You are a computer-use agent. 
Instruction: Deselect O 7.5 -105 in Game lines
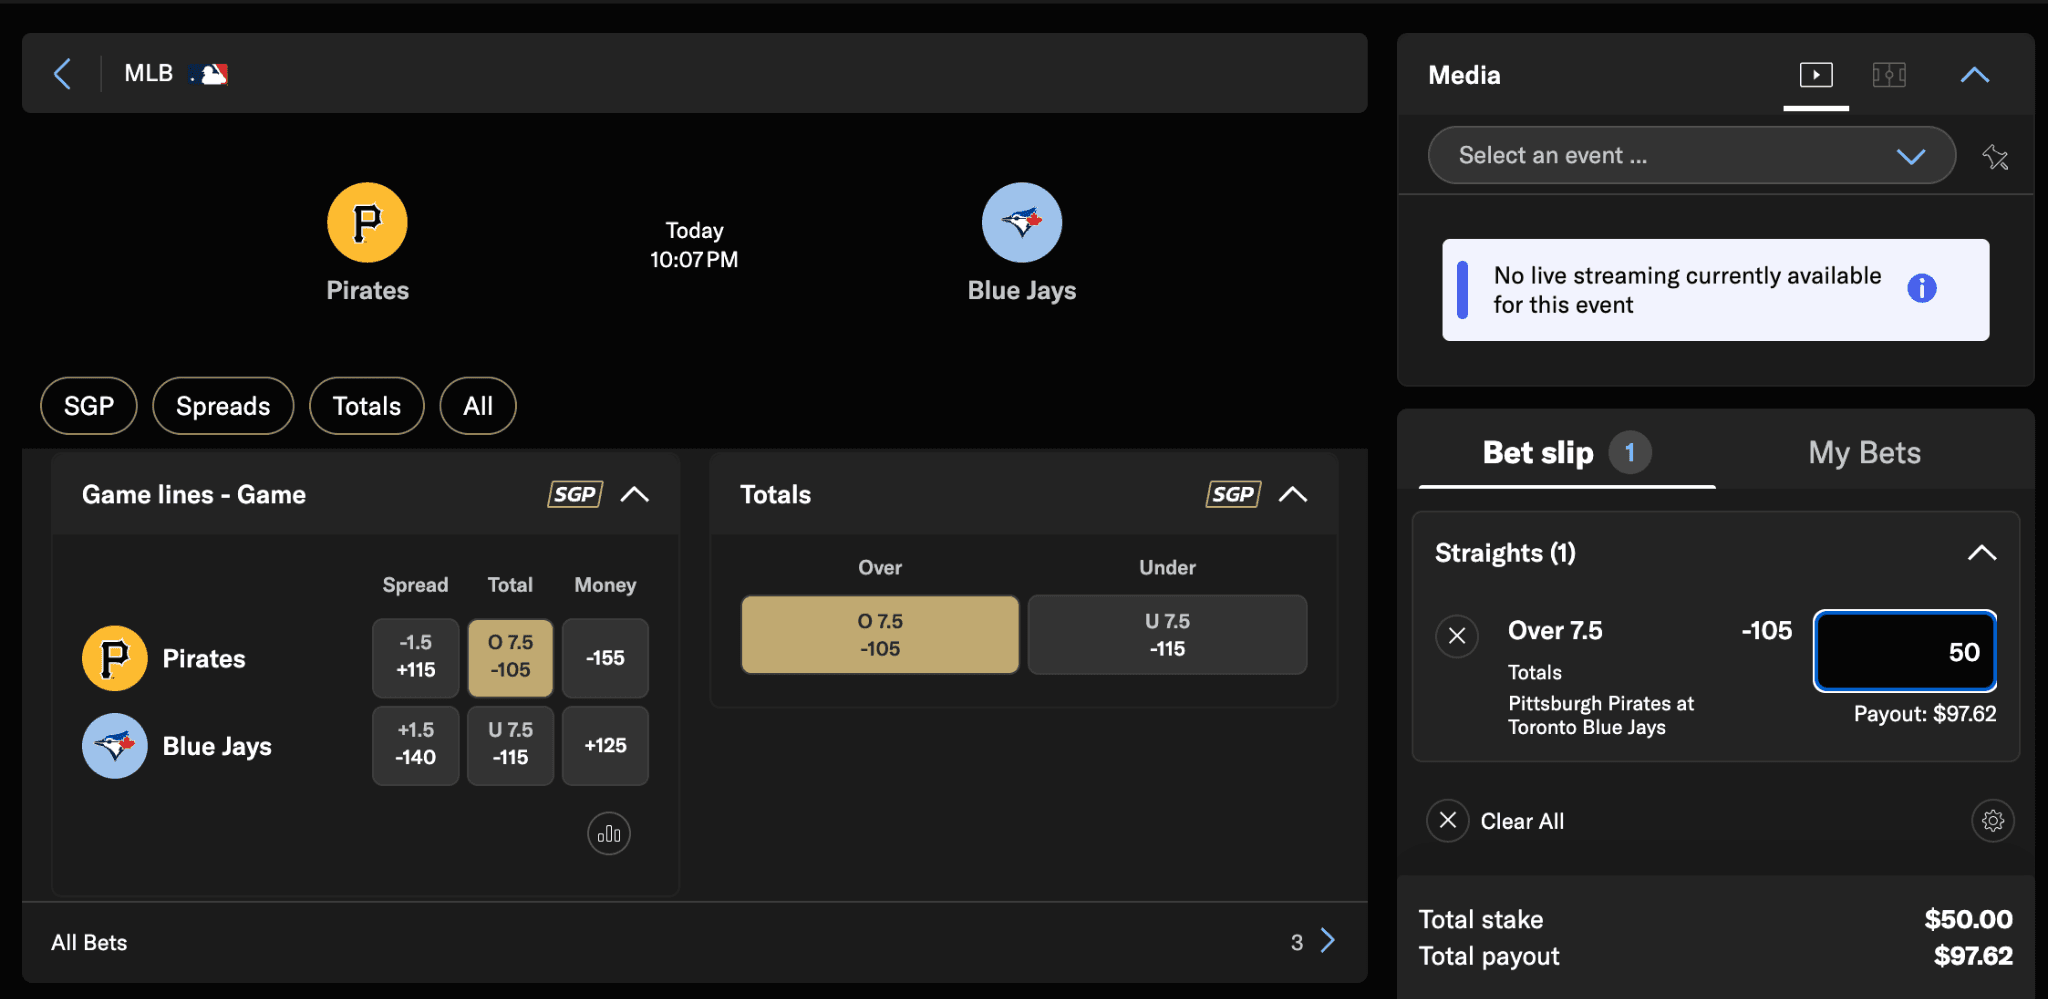[x=510, y=657]
